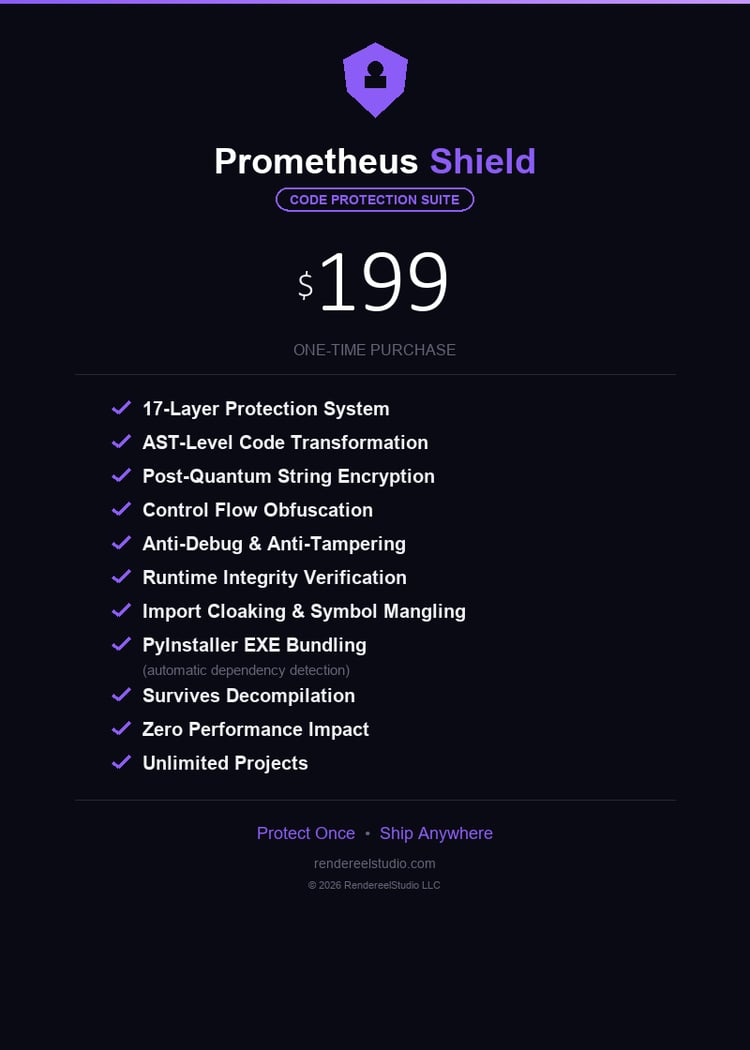
Task: Click the Ship Anywhere tagline text
Action: pos(436,833)
